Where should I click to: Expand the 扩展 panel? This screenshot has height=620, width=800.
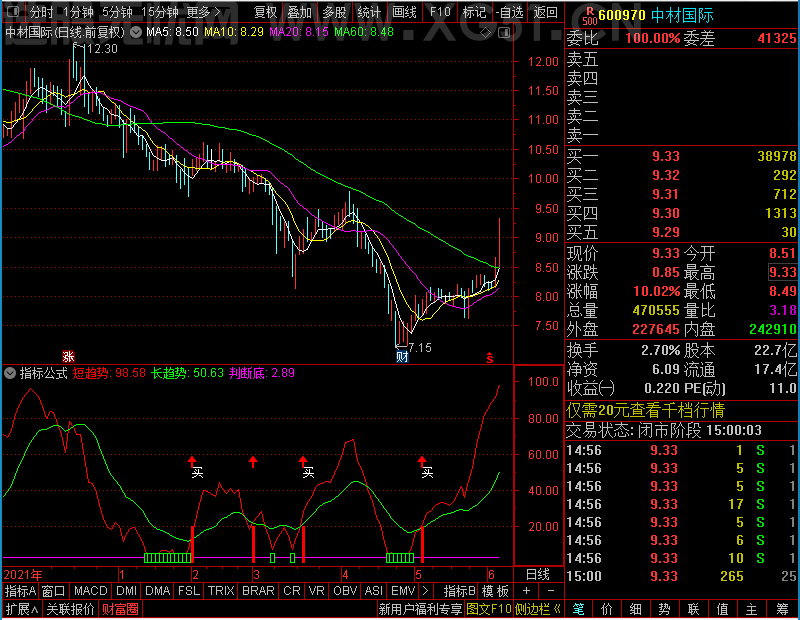pos(22,609)
